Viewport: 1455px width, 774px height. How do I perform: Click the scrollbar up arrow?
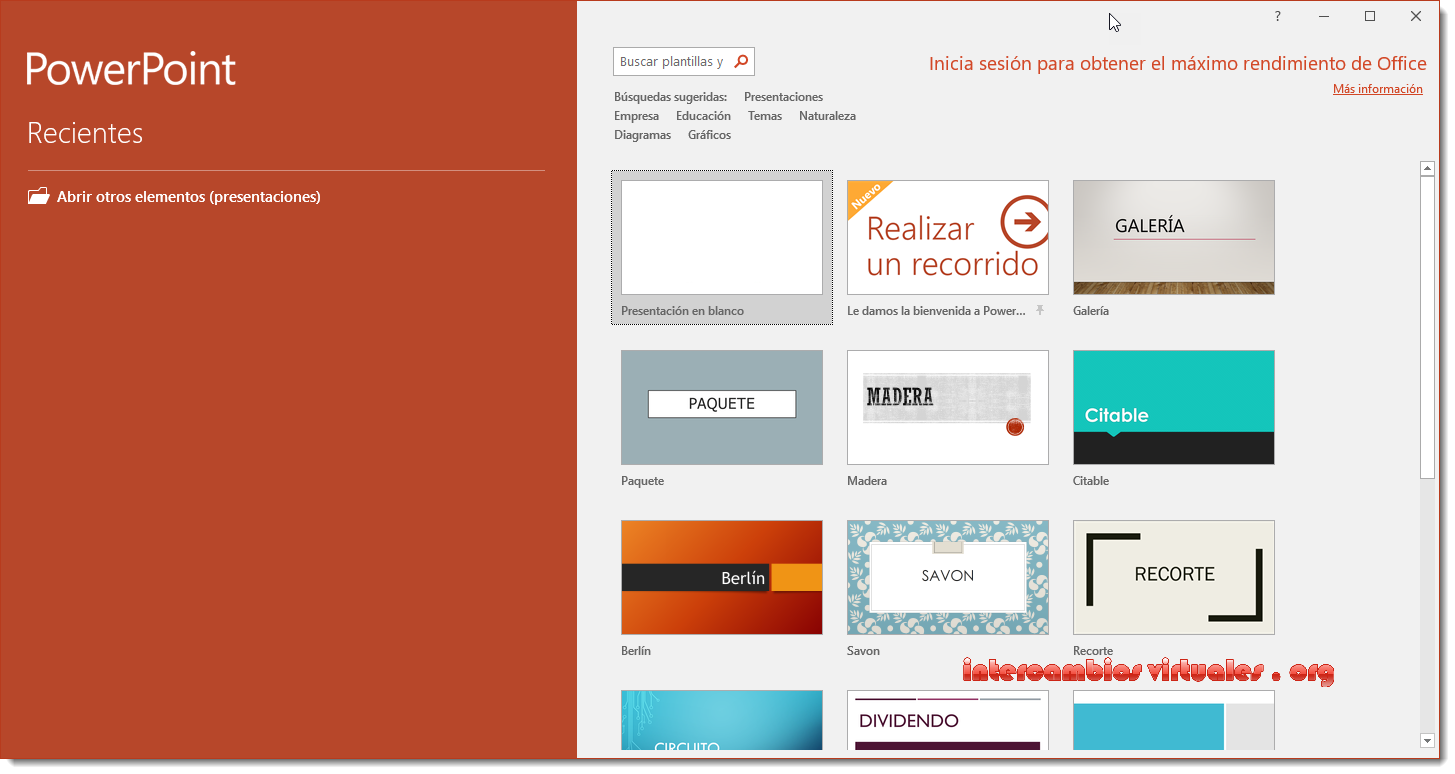(x=1427, y=169)
